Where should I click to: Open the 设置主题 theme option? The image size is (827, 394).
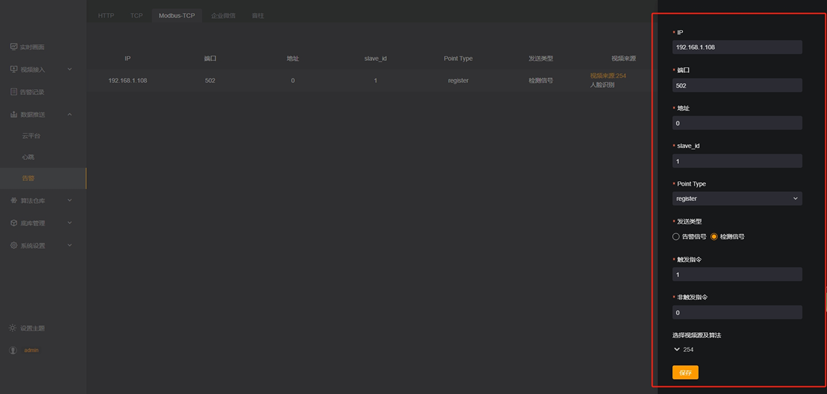33,328
